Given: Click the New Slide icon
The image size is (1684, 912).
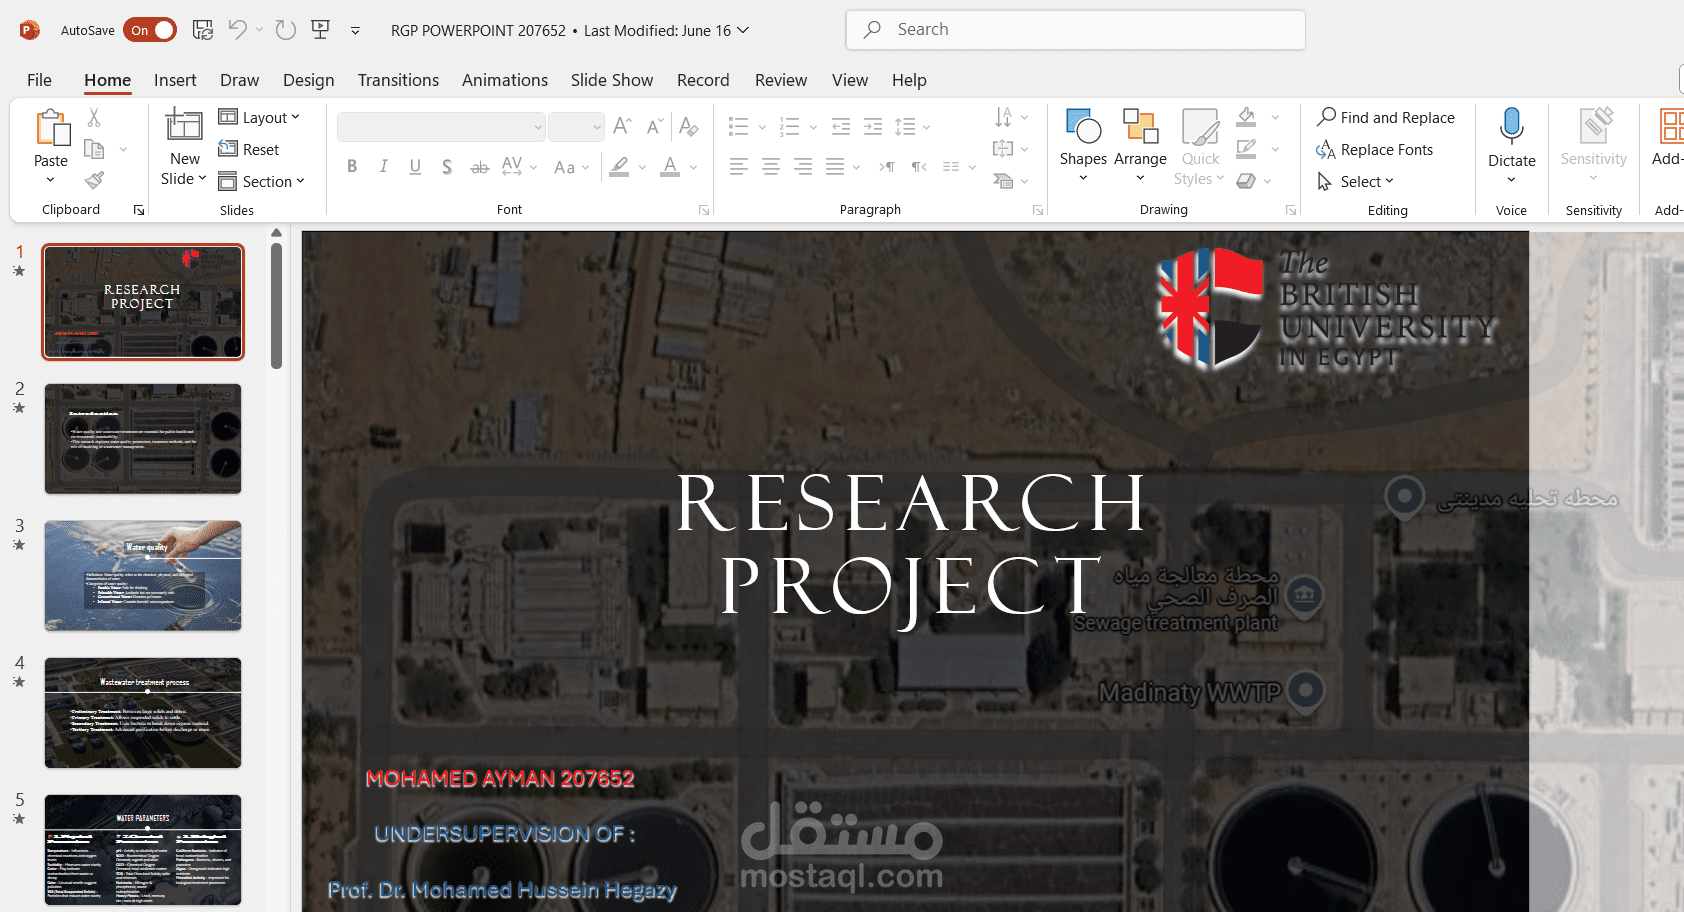Looking at the screenshot, I should point(184,125).
